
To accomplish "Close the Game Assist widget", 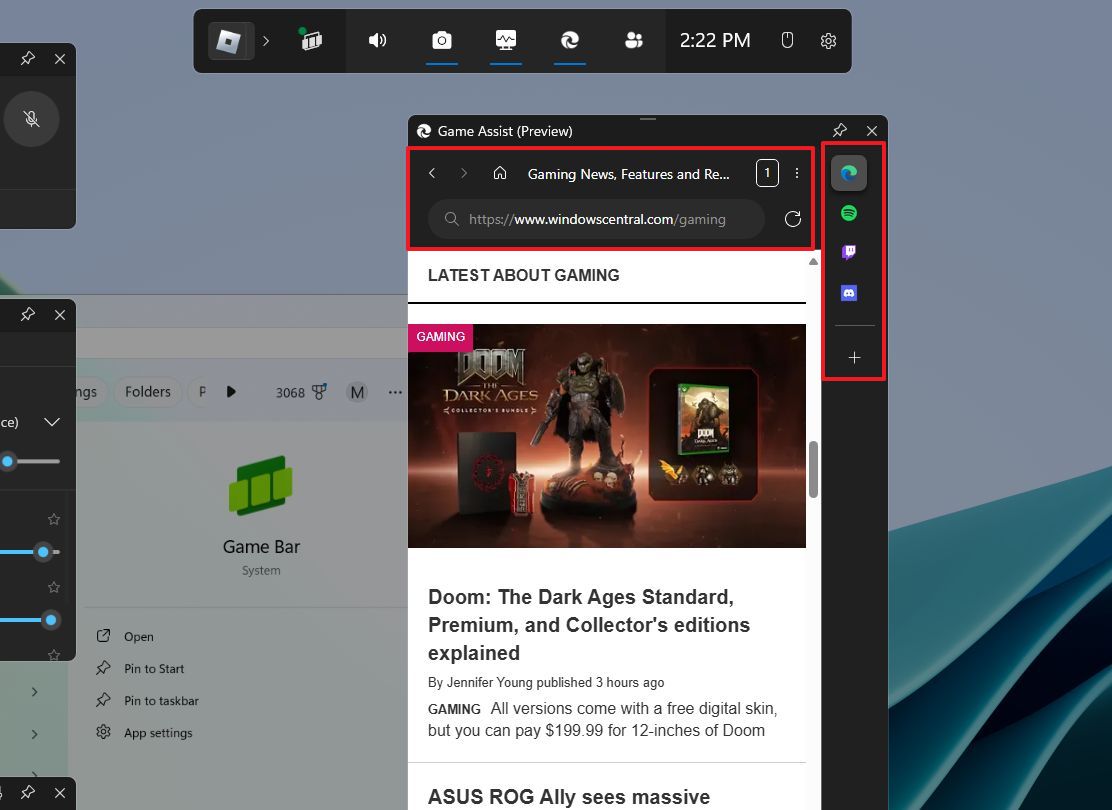I will pyautogui.click(x=872, y=131).
